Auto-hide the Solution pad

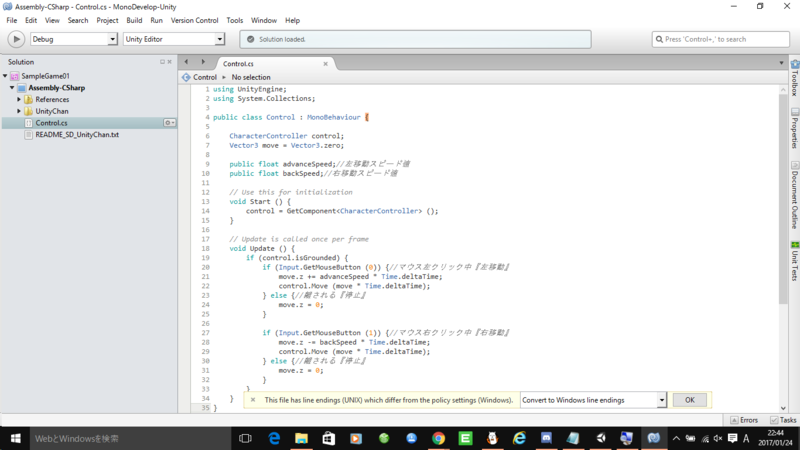(x=162, y=62)
